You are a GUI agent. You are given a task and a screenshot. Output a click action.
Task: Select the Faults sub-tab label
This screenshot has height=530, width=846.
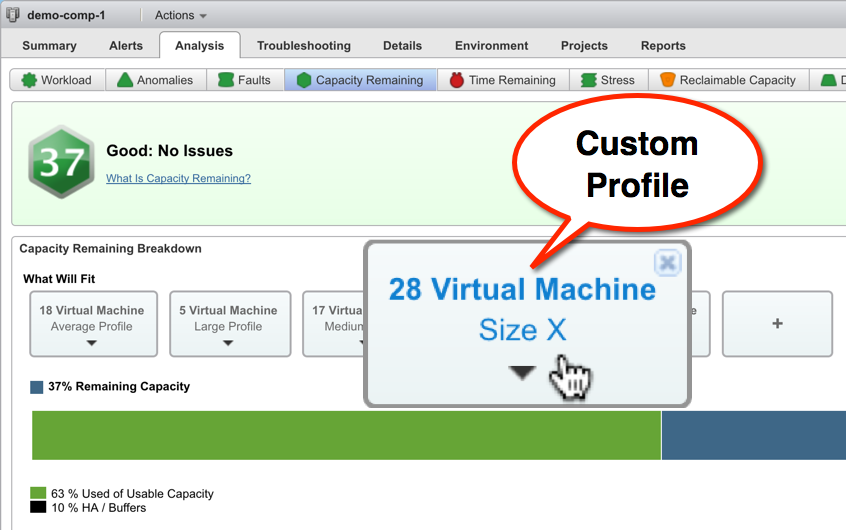coord(254,80)
